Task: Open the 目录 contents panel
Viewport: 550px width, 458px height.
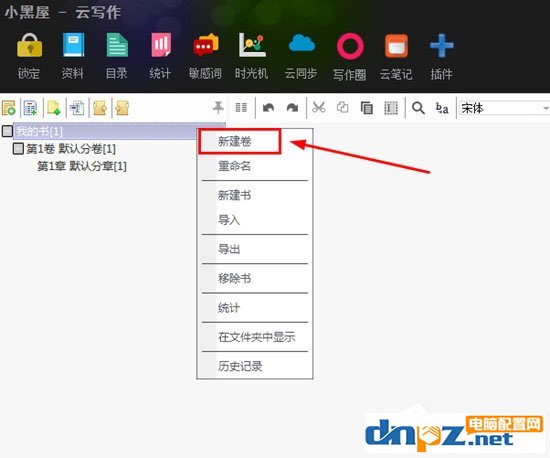Action: (x=117, y=45)
